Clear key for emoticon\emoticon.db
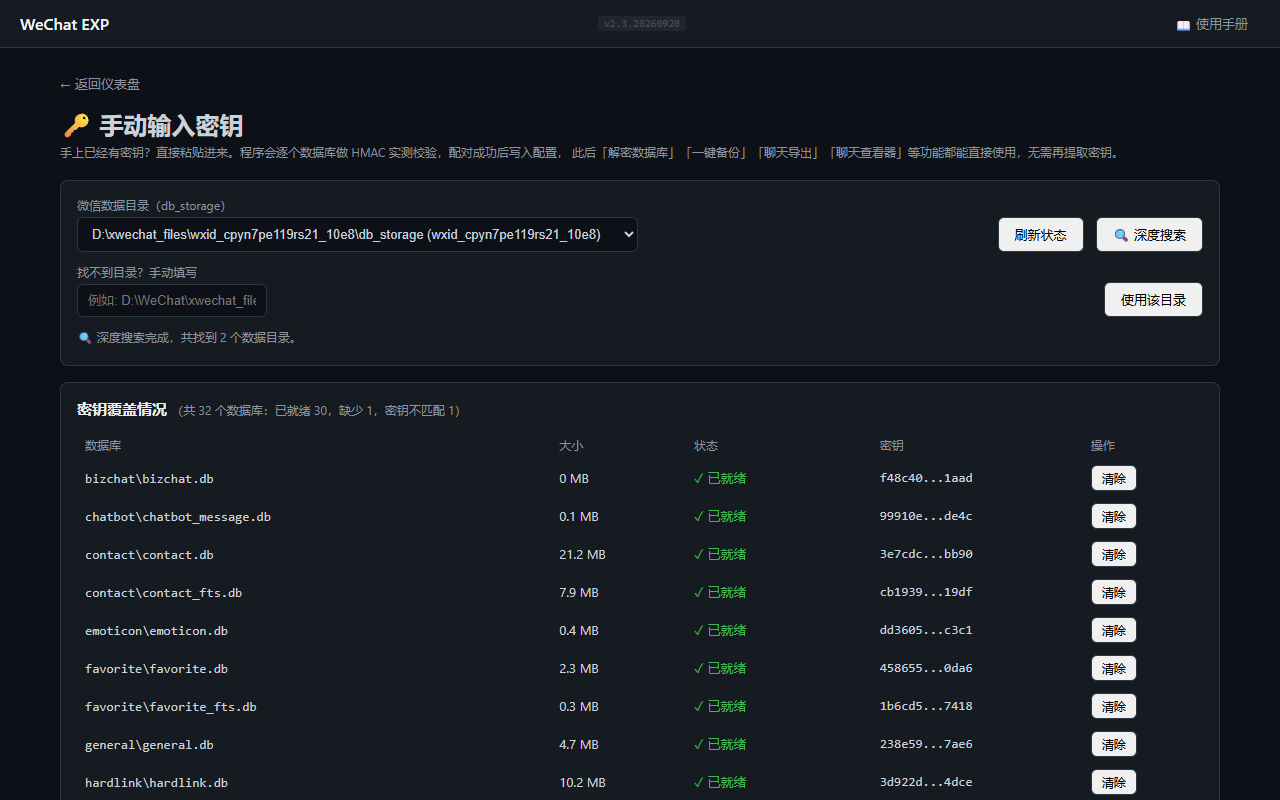This screenshot has width=1280, height=800. 1113,631
